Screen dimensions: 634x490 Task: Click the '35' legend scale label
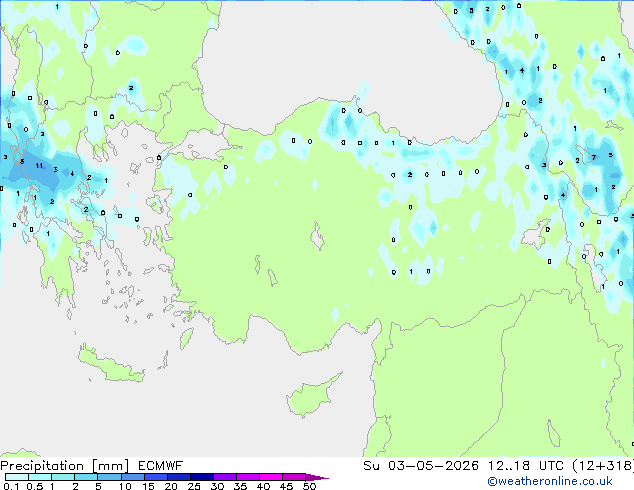click(x=240, y=486)
